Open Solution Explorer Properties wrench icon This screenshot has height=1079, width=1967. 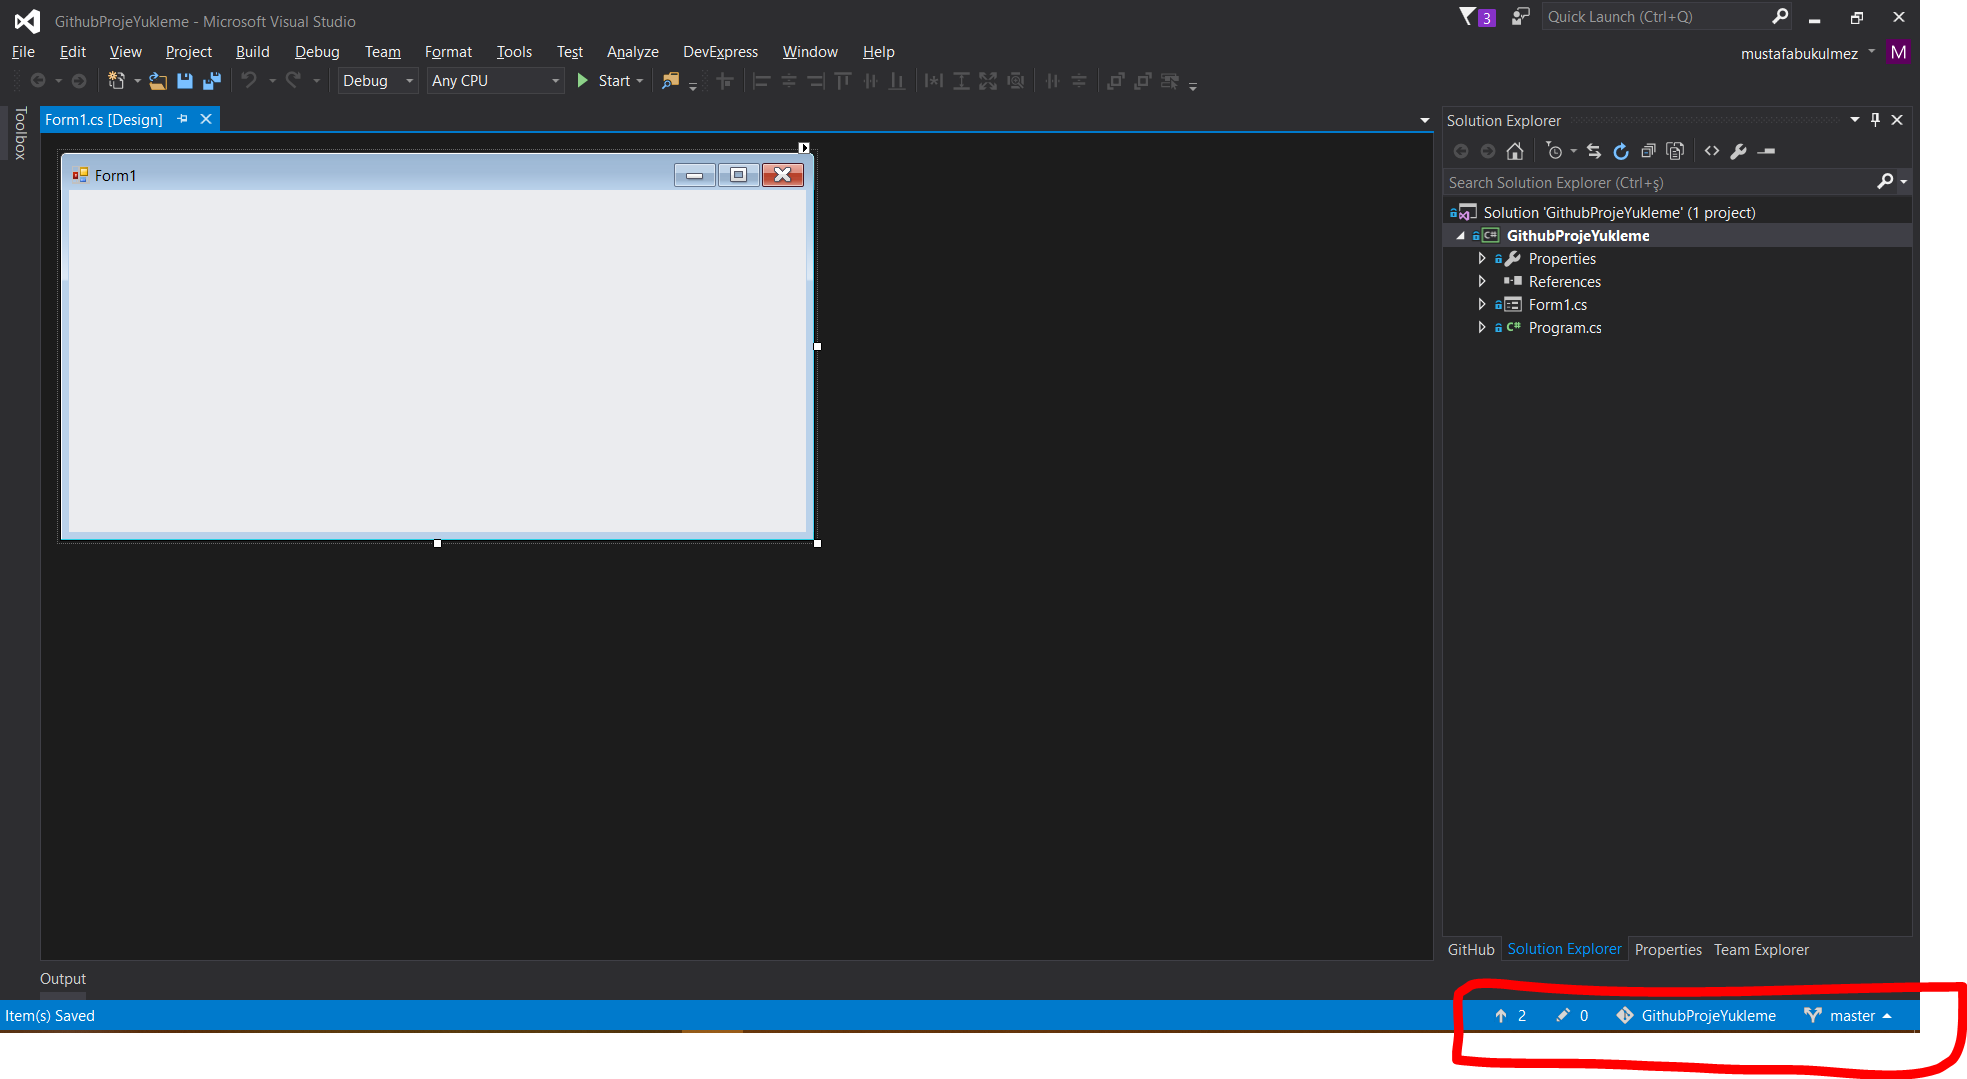[1740, 151]
